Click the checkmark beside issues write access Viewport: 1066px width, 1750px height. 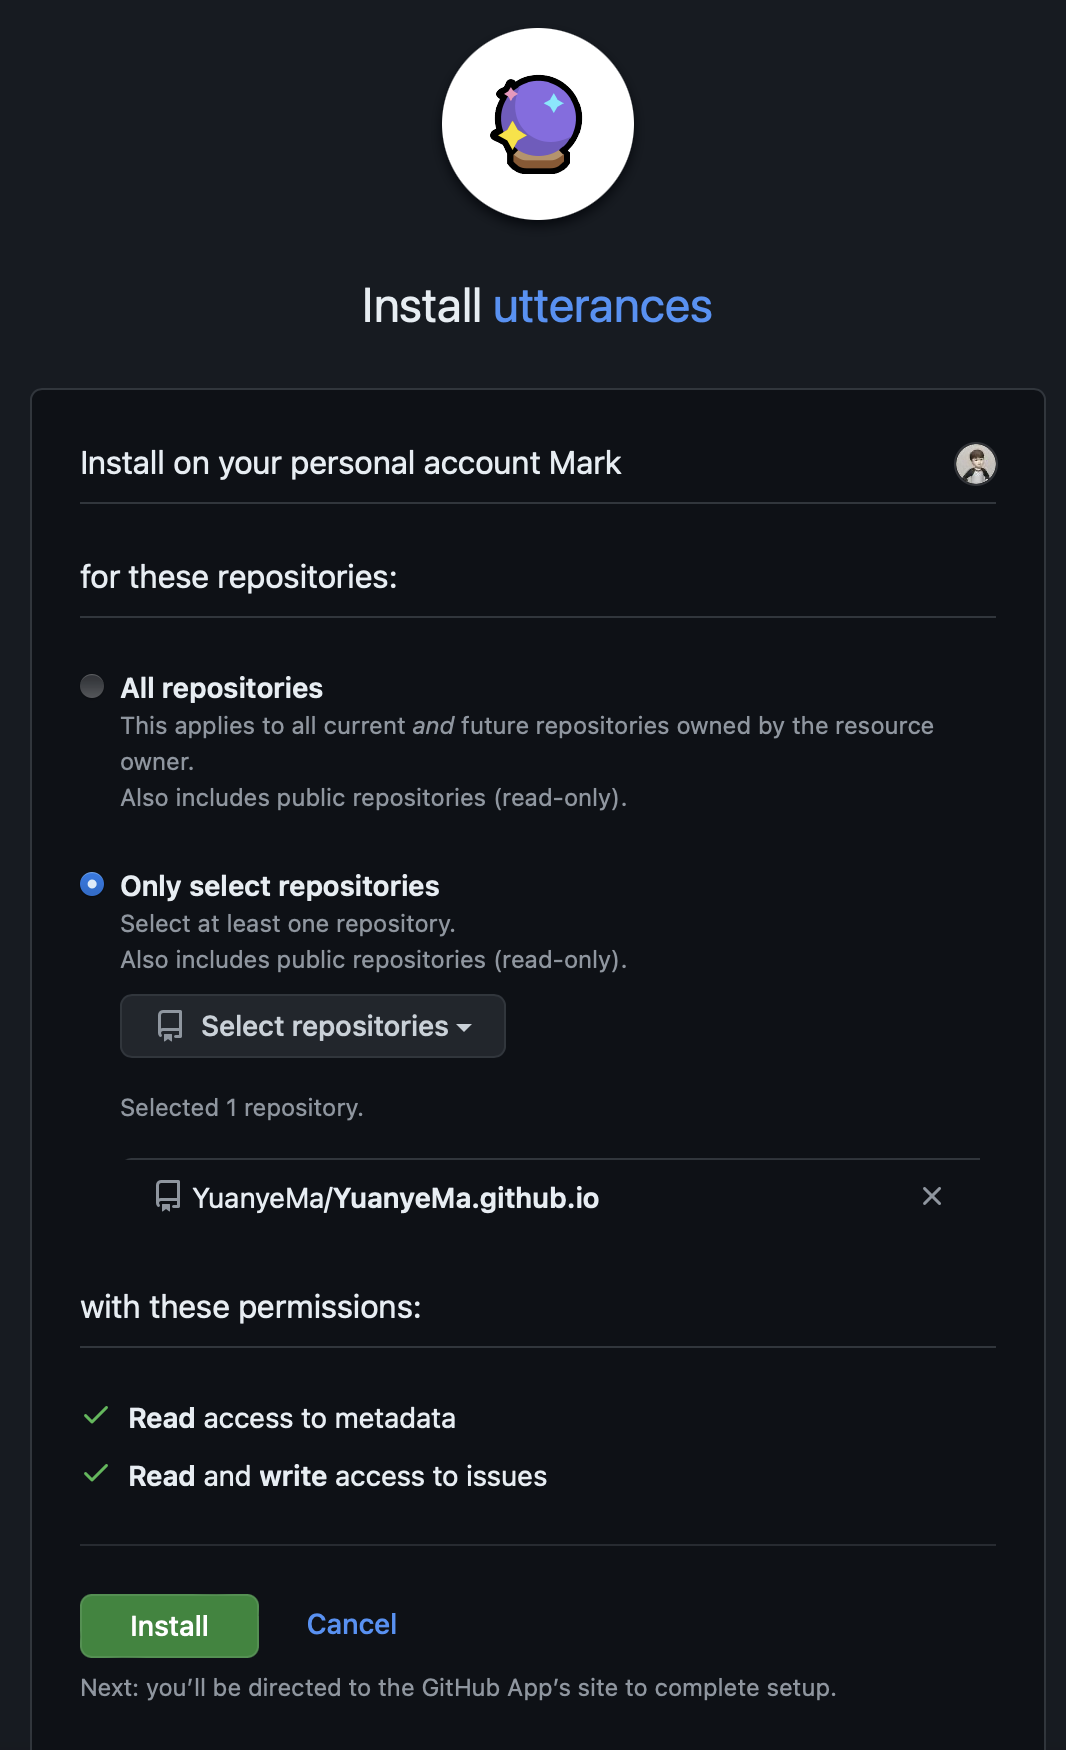tap(96, 1474)
